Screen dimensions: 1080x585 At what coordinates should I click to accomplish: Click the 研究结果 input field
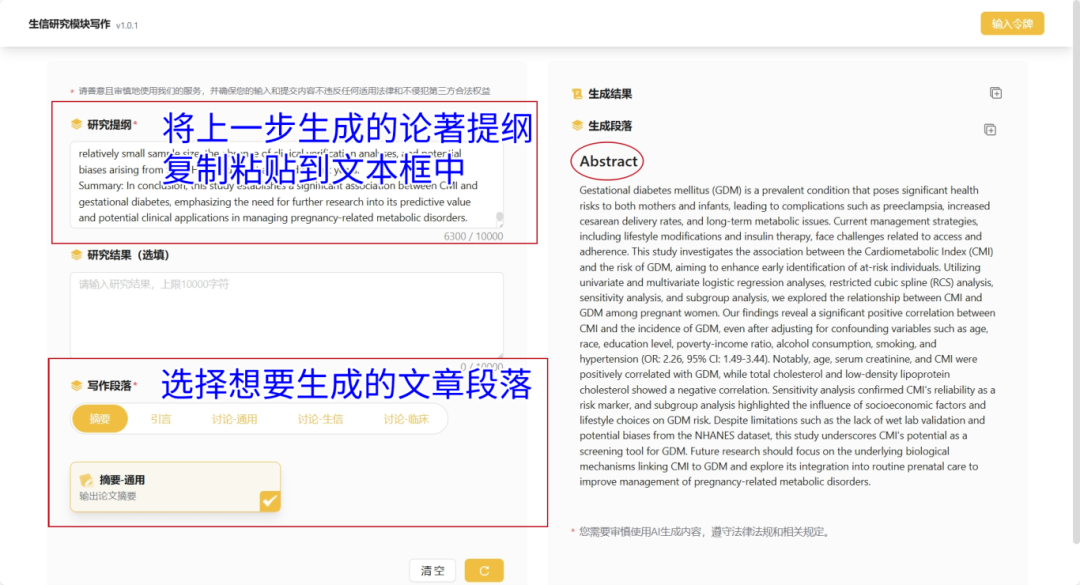pyautogui.click(x=287, y=315)
